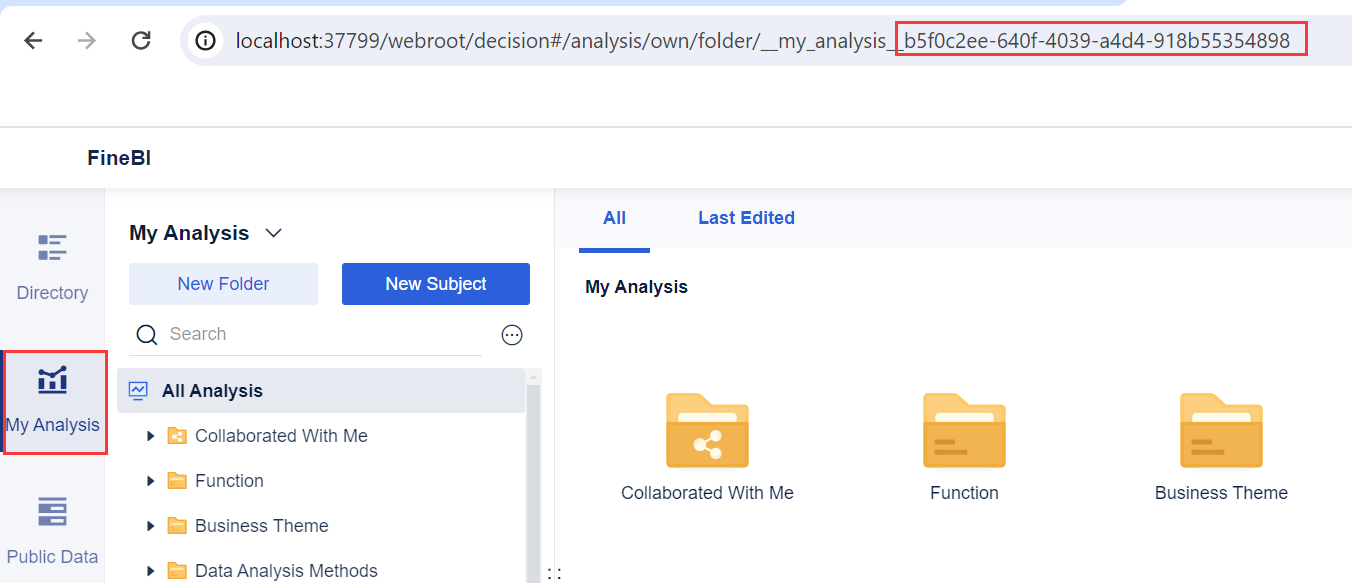Select Data Analysis Methods in the tree

coord(286,571)
